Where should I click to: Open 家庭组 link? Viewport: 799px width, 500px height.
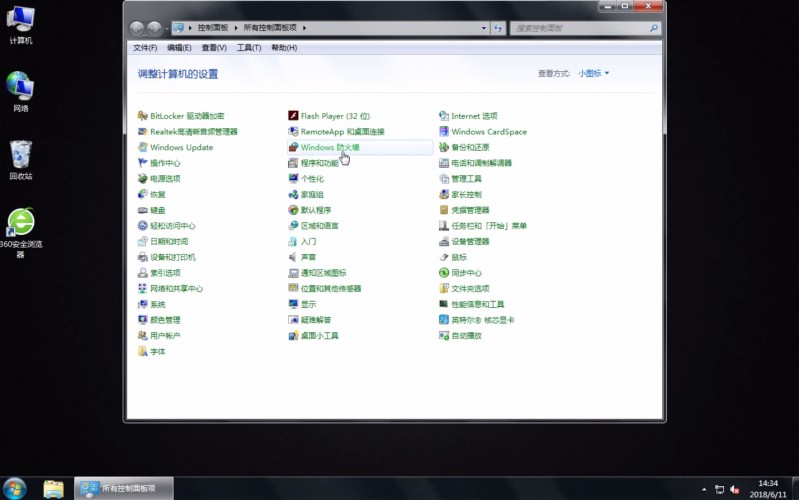coord(312,194)
